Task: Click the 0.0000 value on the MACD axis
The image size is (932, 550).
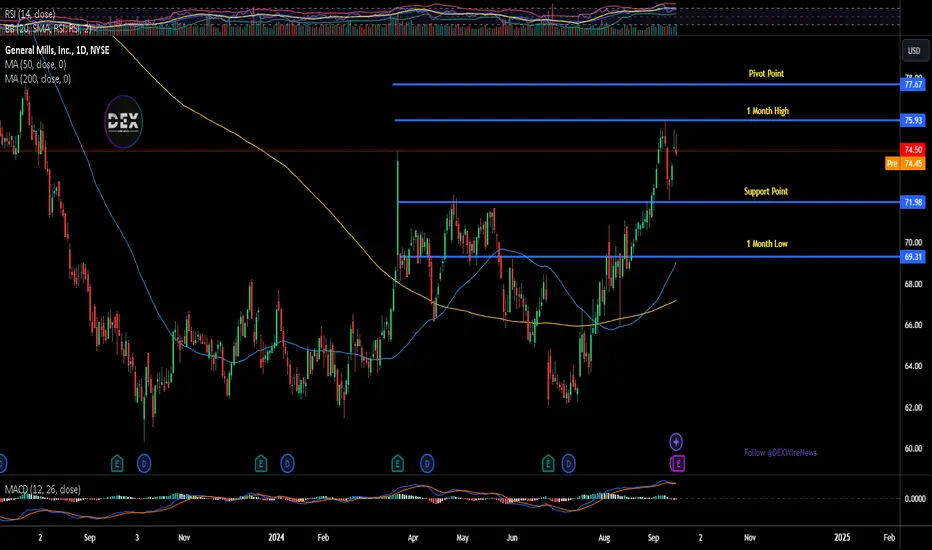Action: [915, 499]
